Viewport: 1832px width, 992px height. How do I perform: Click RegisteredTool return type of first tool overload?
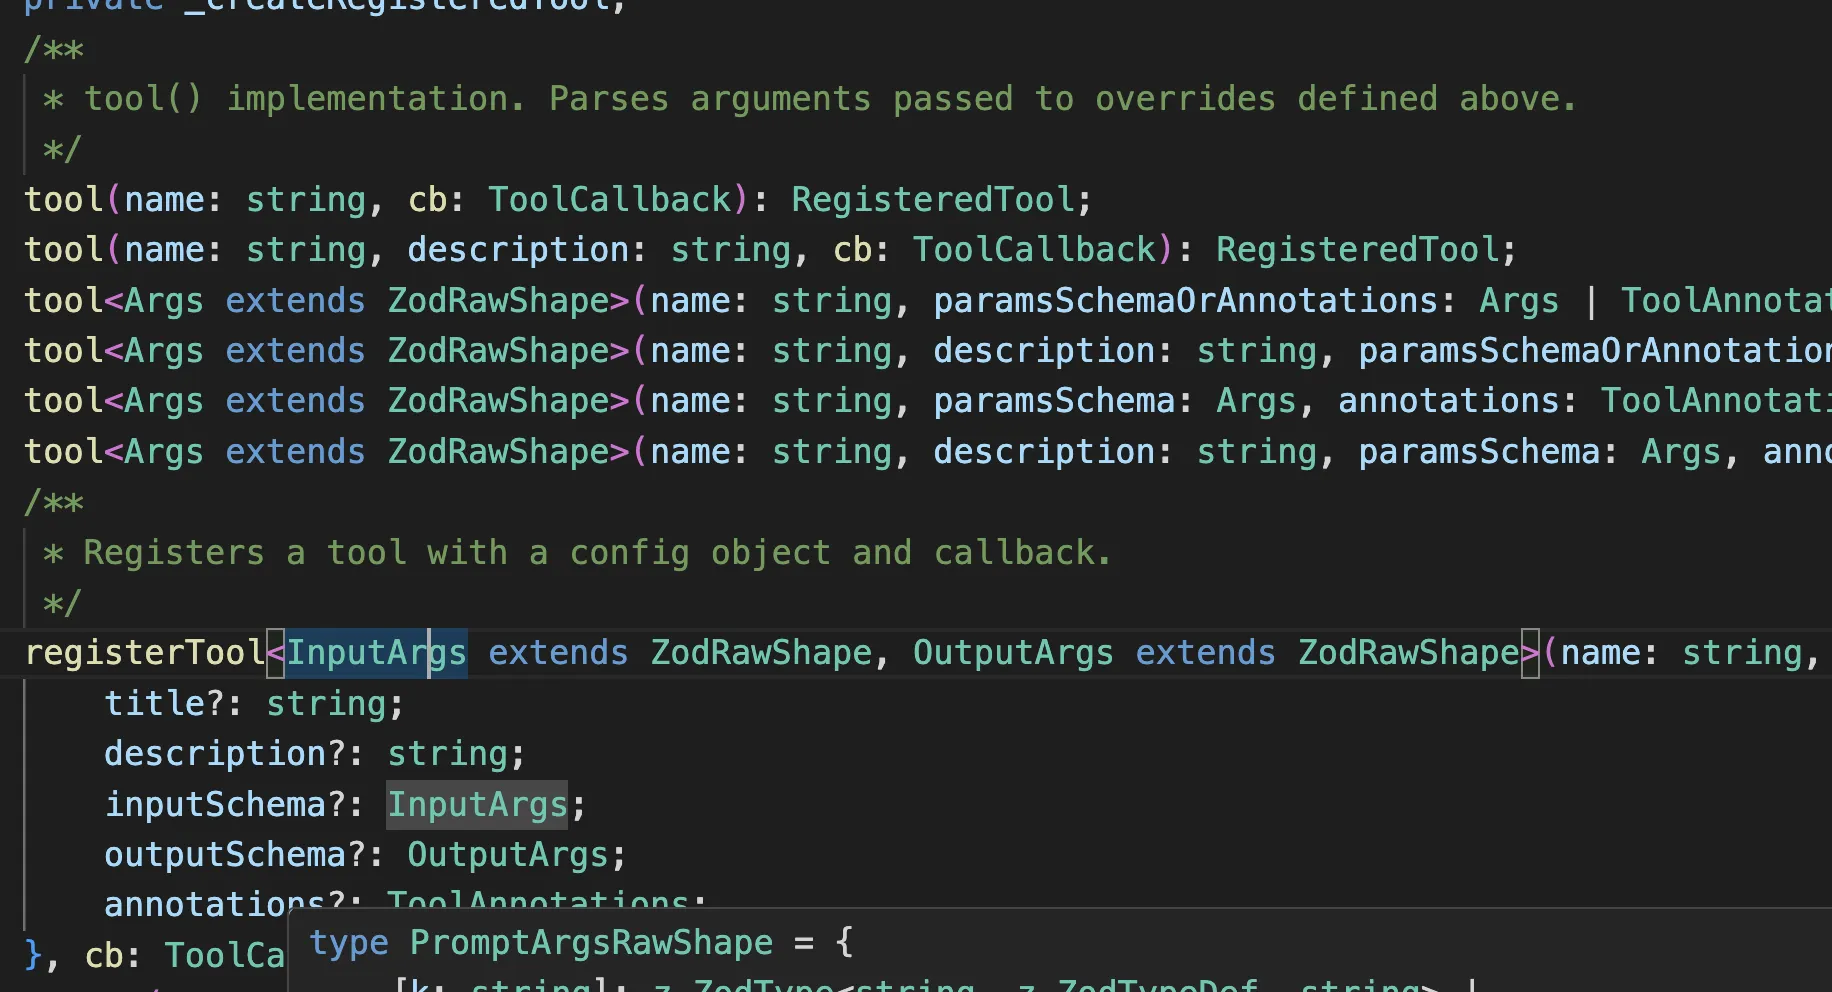(x=932, y=200)
